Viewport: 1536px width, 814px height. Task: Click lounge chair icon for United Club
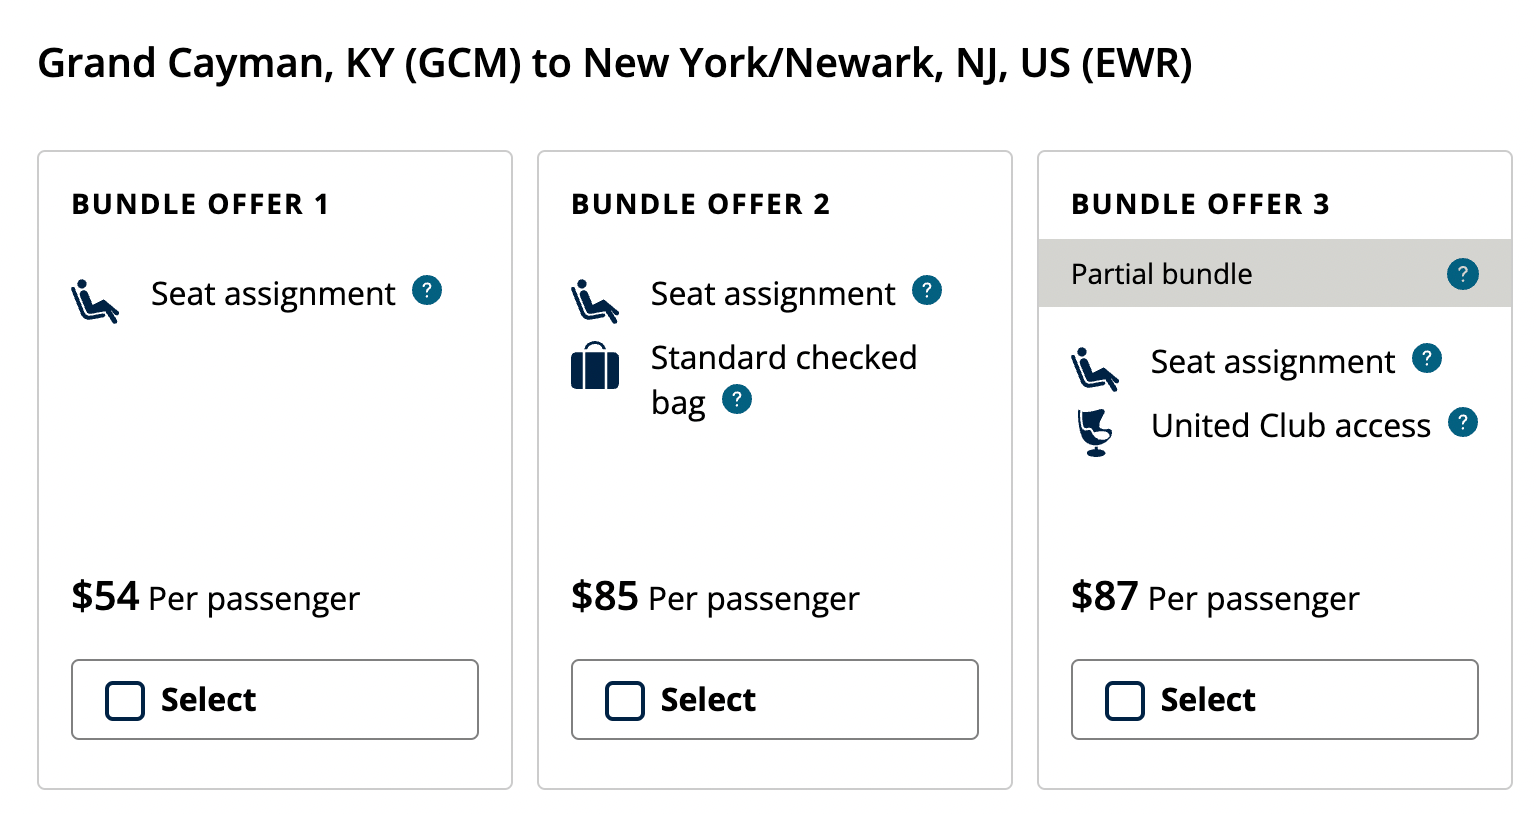coord(1095,433)
